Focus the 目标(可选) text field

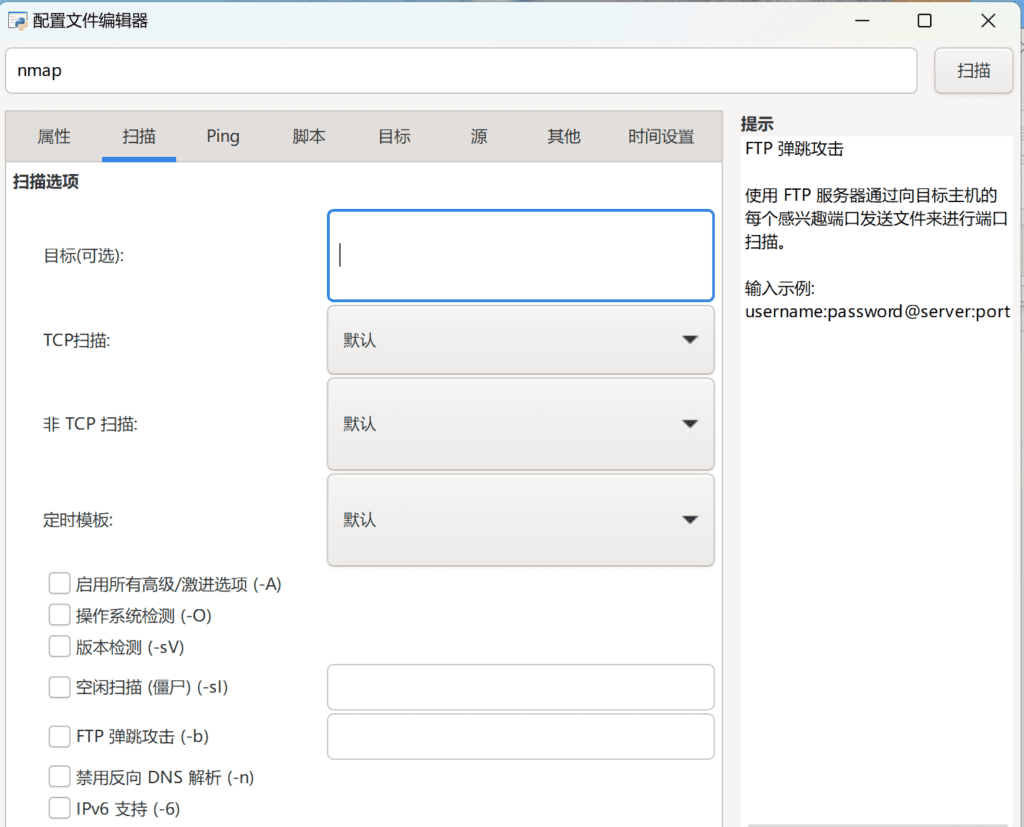click(x=520, y=255)
